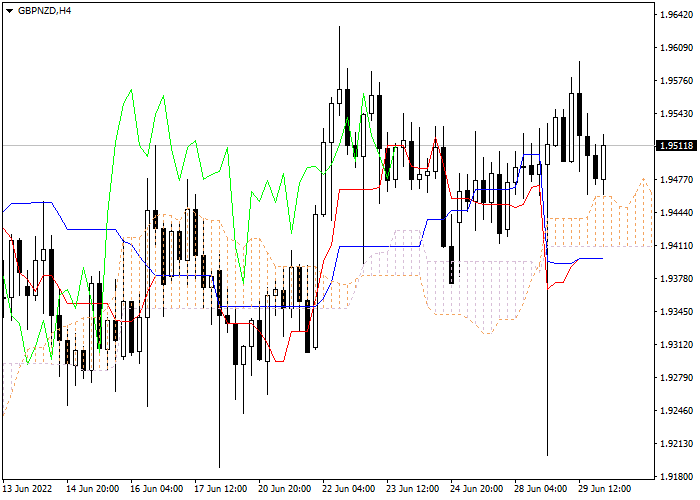This screenshot has width=700, height=500.
Task: Click price scale value 1.91800
Action: [x=676, y=477]
